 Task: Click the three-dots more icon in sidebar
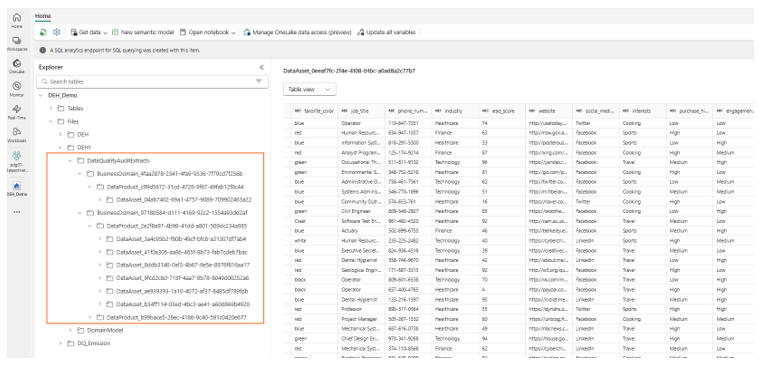[x=16, y=211]
